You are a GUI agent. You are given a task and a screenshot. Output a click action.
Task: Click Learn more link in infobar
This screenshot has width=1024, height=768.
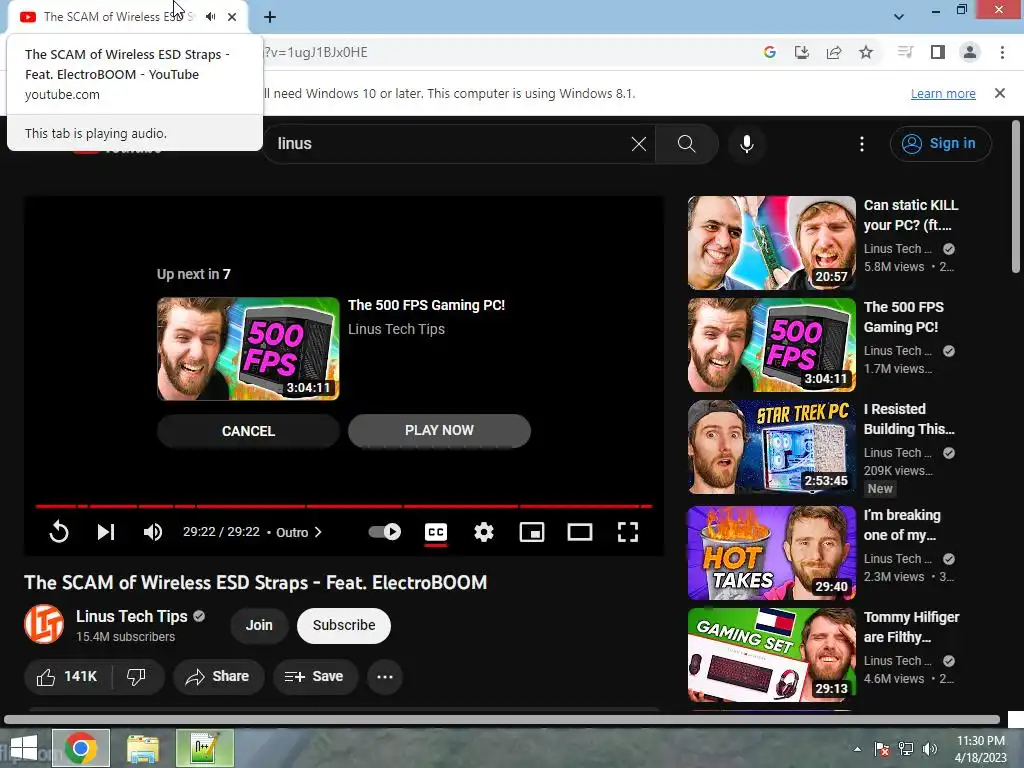point(943,94)
